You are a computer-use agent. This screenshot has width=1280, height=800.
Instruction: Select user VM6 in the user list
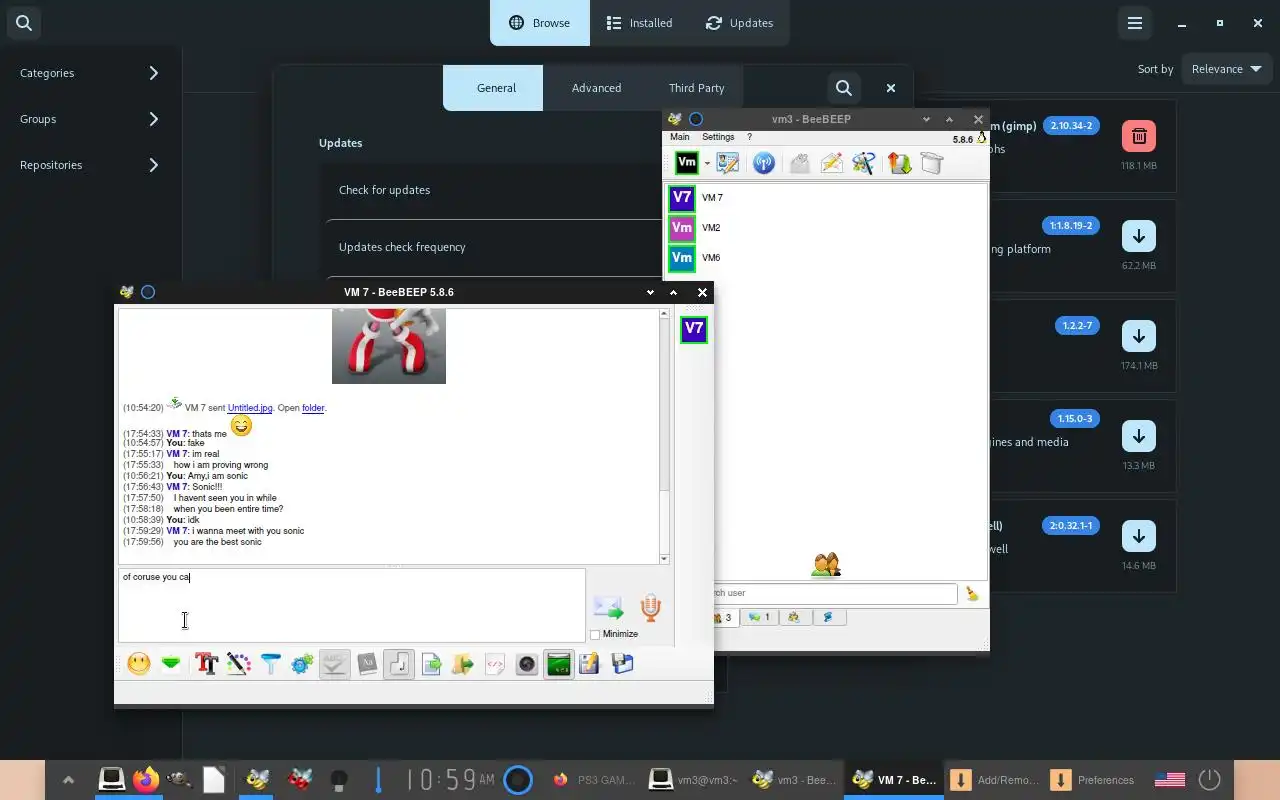click(827, 258)
